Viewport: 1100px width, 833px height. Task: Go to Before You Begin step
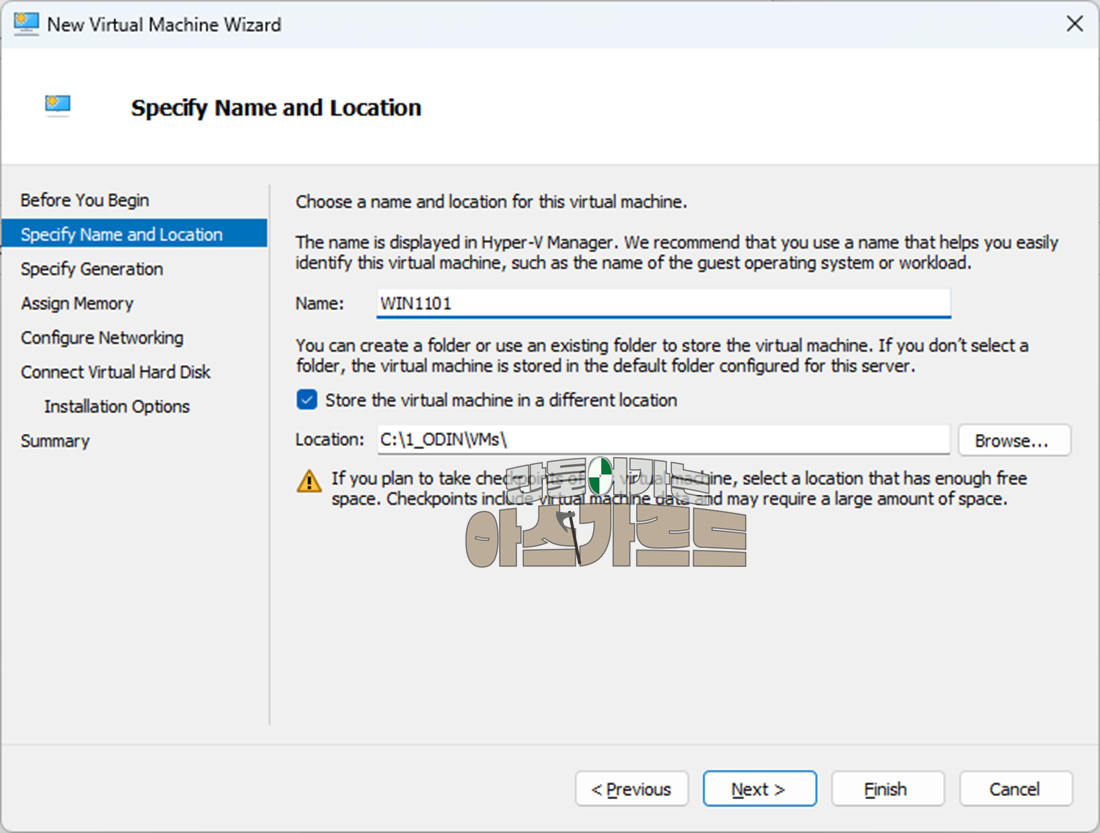(x=85, y=200)
